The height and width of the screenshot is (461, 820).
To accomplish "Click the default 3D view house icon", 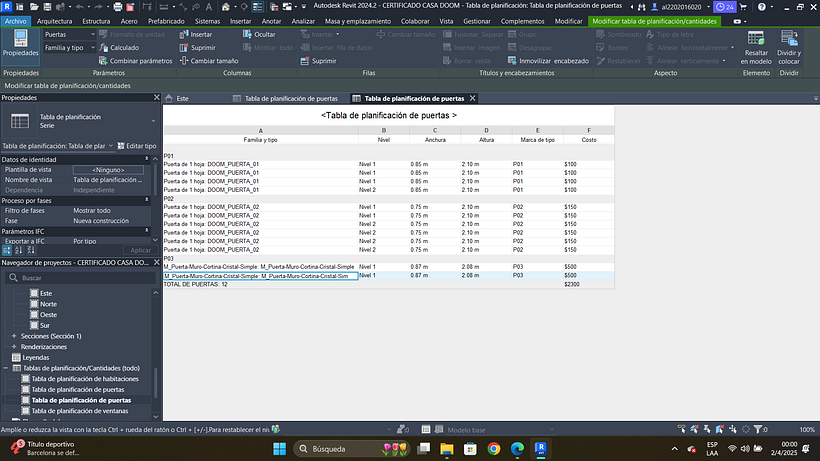I will 225,7.
